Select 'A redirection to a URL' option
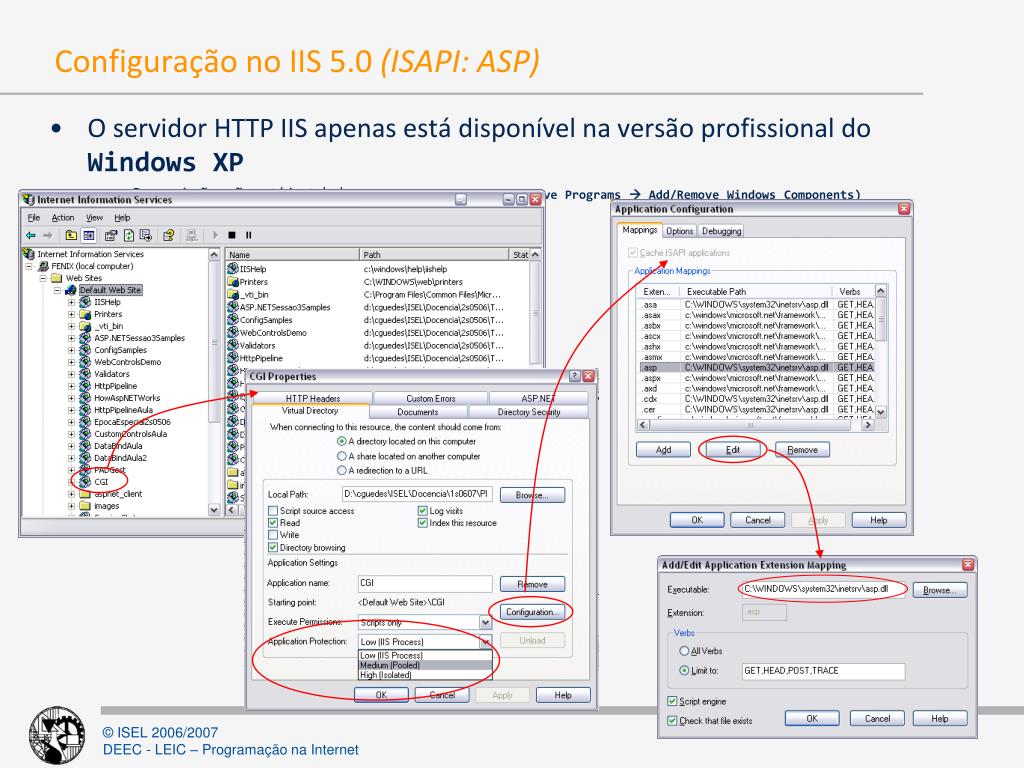Image resolution: width=1024 pixels, height=768 pixels. coord(342,470)
